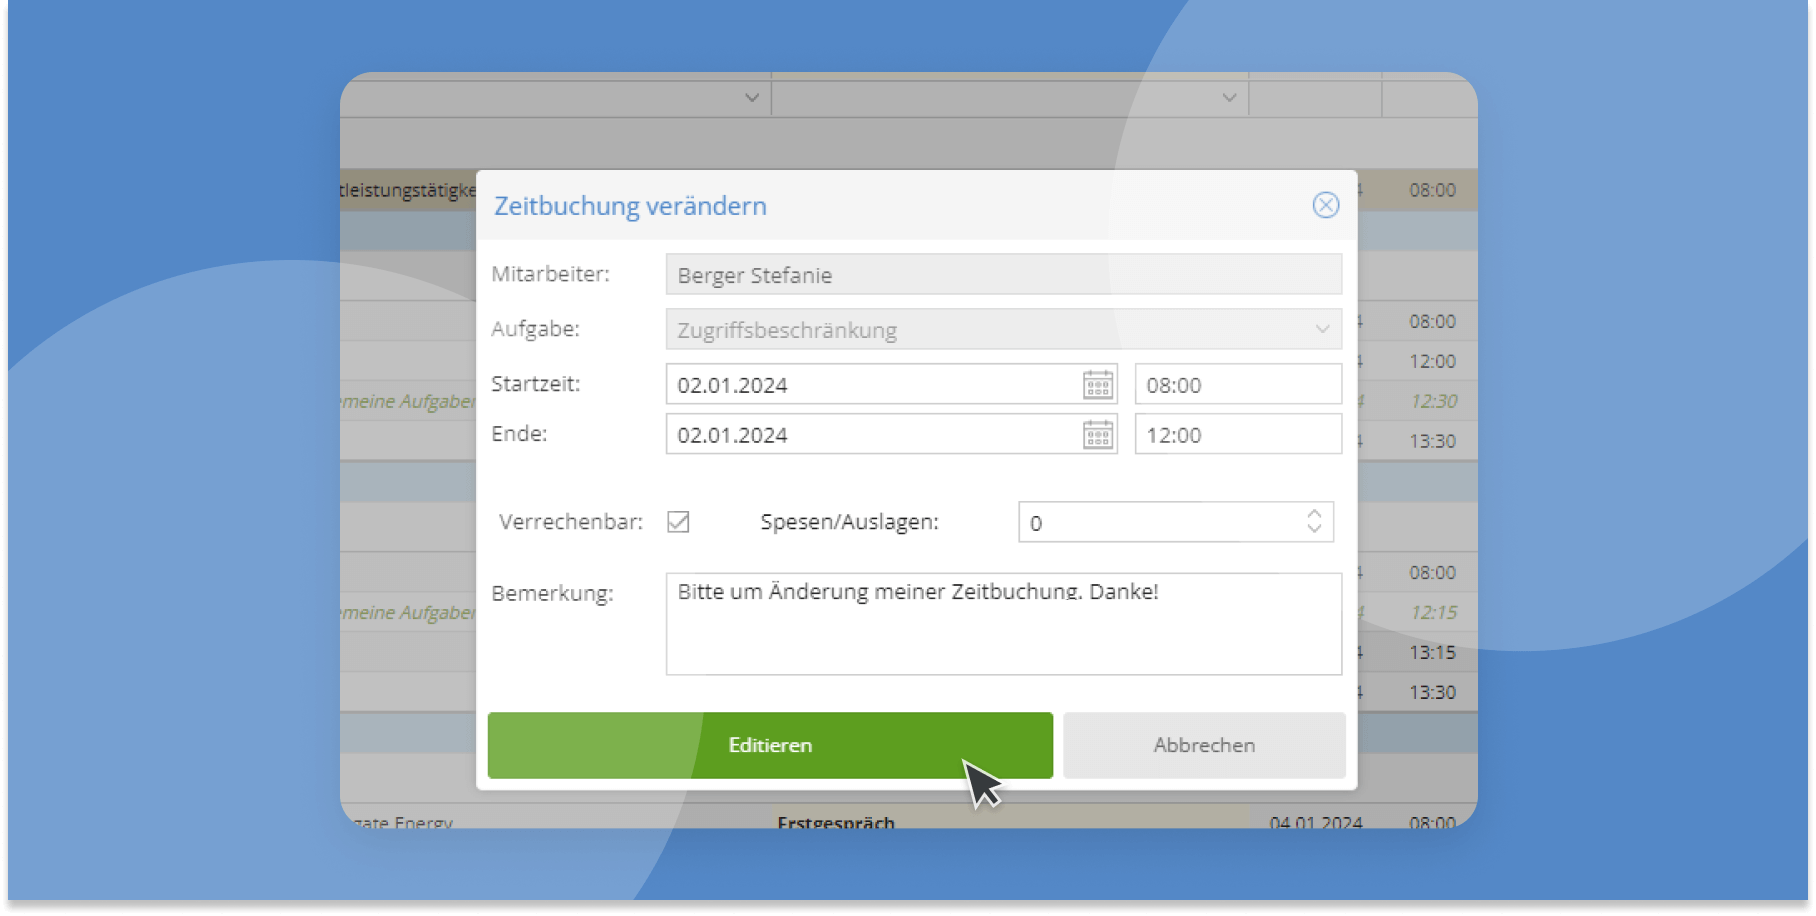
Task: Select the Erstgespräch row in background table
Action: [836, 821]
